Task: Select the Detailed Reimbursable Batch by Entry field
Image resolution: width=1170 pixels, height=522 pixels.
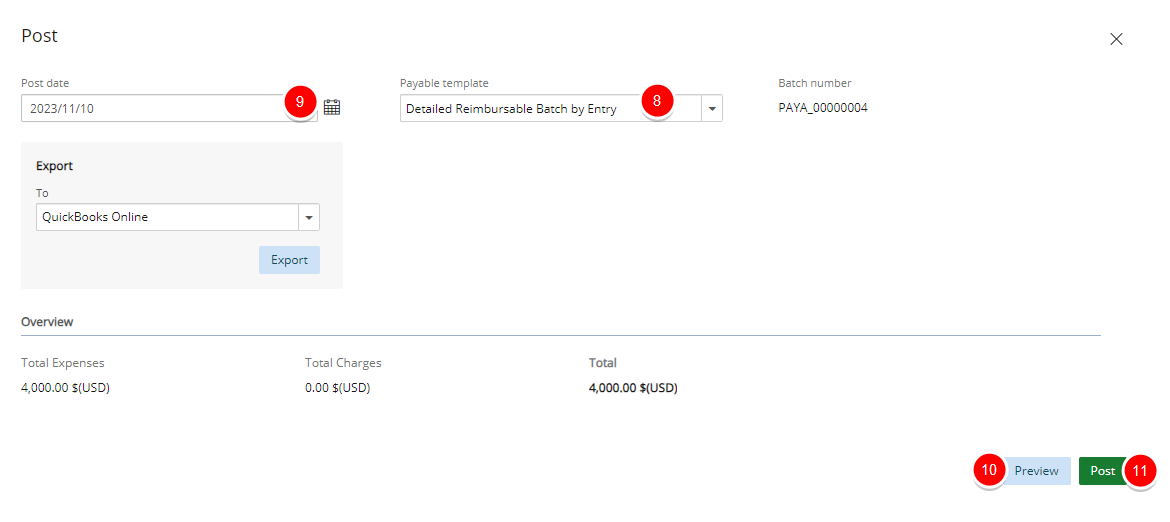Action: click(x=551, y=108)
